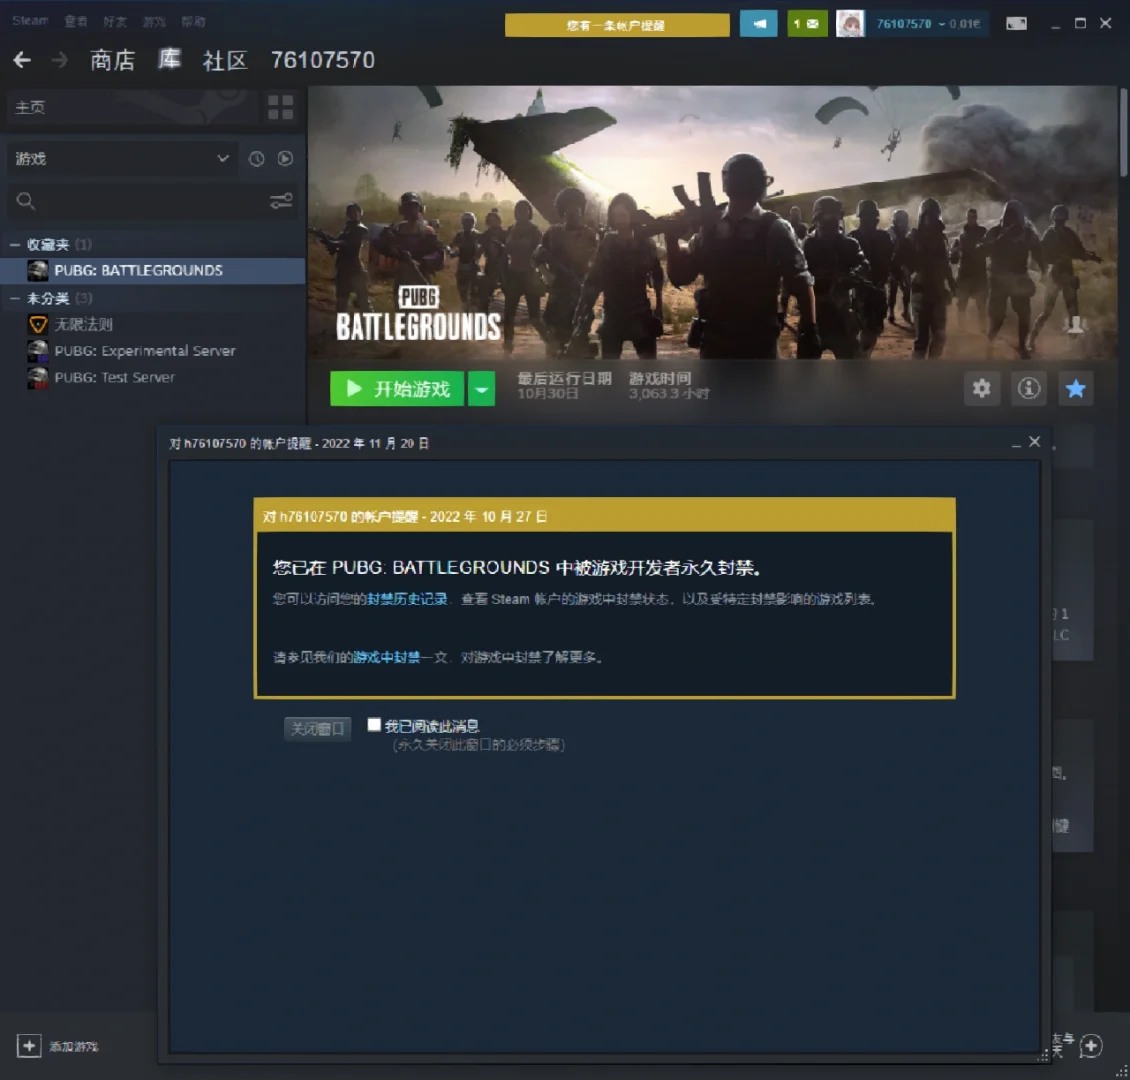
Task: Select PUBG: Experimental Server in library
Action: click(x=145, y=351)
